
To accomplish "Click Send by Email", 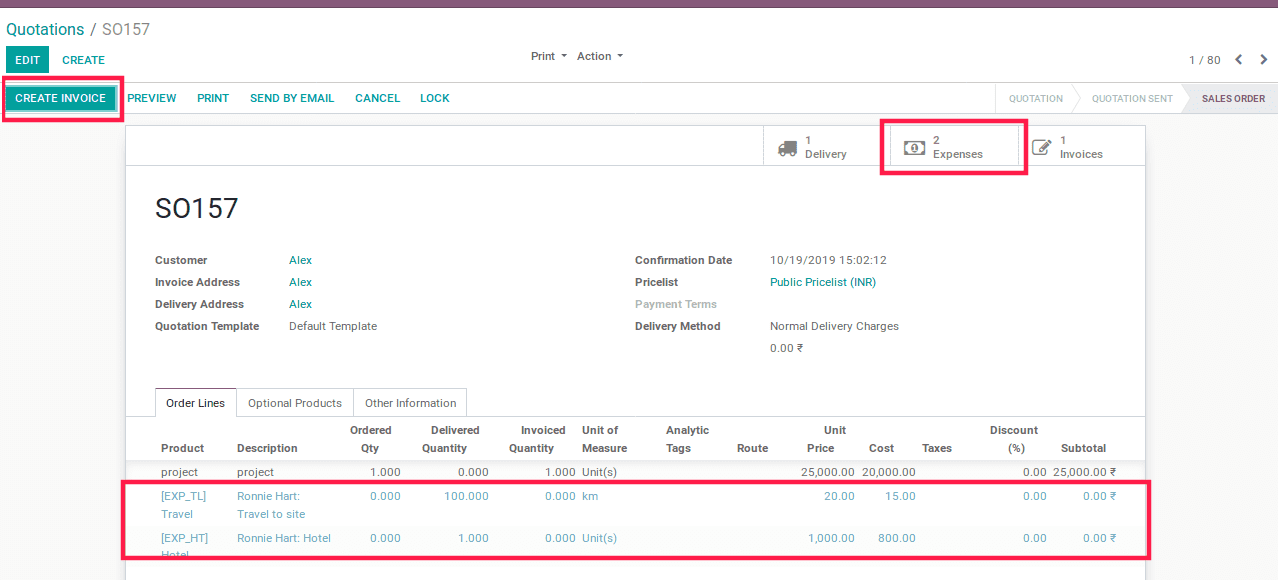I will (292, 98).
